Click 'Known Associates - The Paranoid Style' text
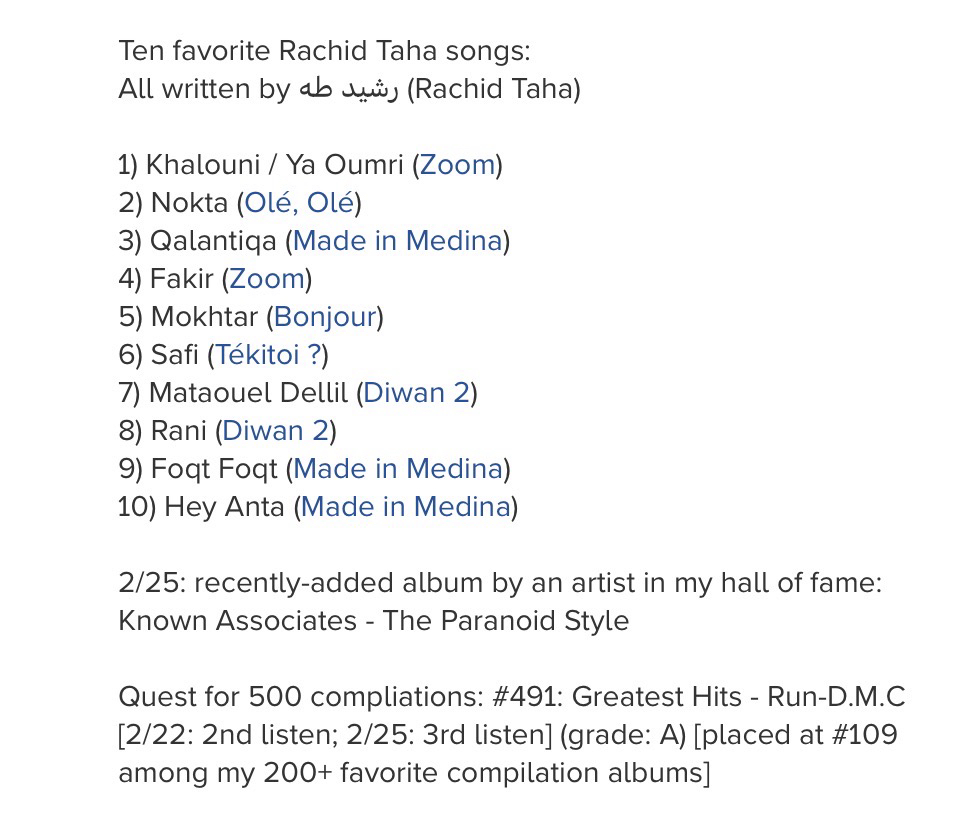Viewport: 975px width, 814px height. pyautogui.click(x=373, y=621)
